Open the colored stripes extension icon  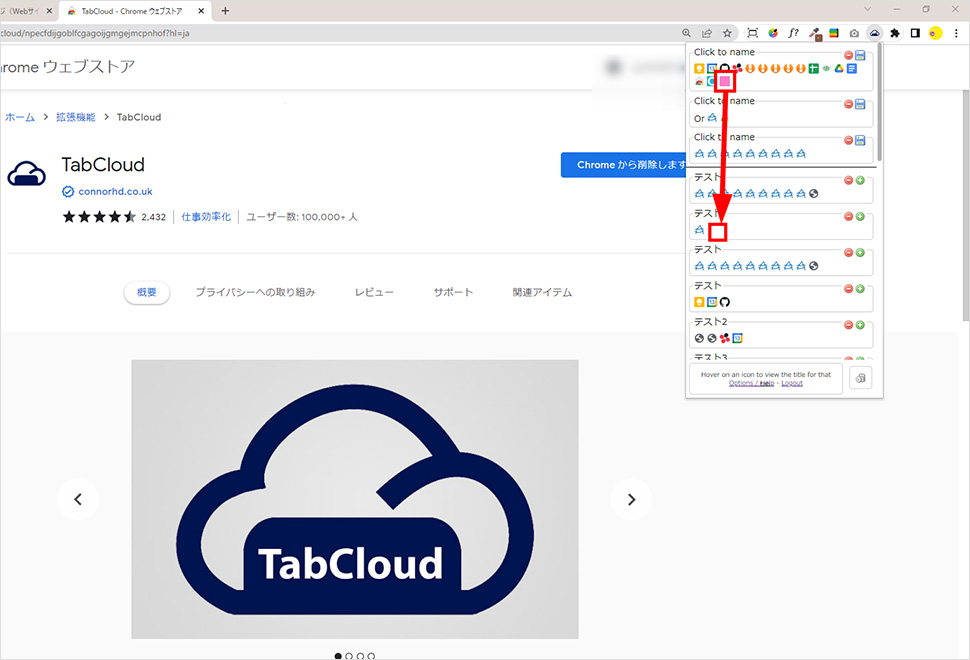834,33
